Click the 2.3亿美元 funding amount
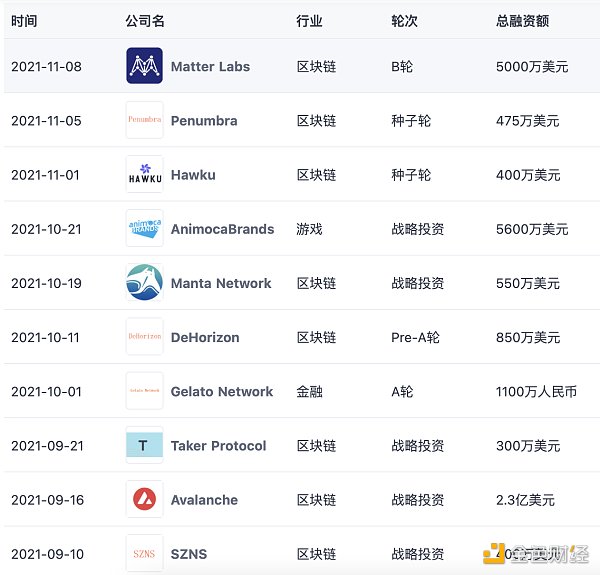 (525, 500)
